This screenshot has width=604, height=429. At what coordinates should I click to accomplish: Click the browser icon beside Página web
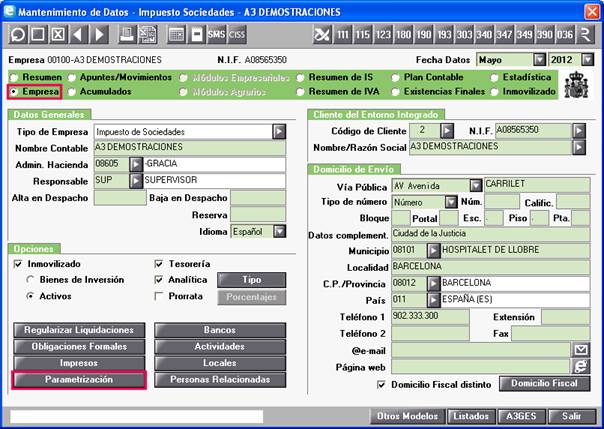[581, 367]
